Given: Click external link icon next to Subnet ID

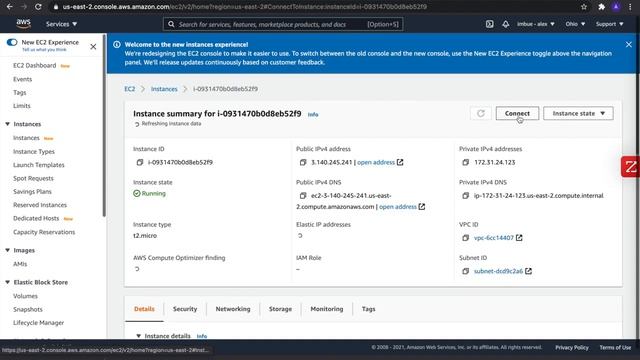Looking at the screenshot, I should (x=529, y=271).
